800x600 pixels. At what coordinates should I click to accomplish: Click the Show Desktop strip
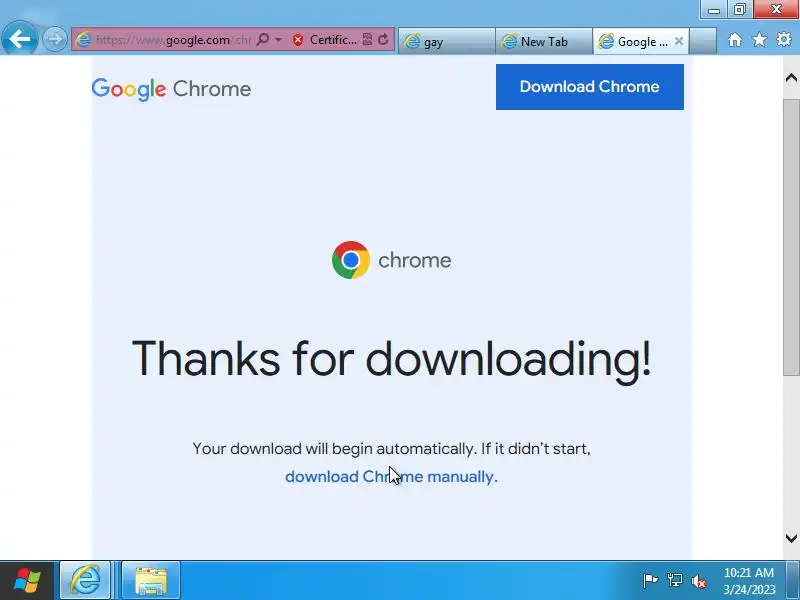click(794, 581)
